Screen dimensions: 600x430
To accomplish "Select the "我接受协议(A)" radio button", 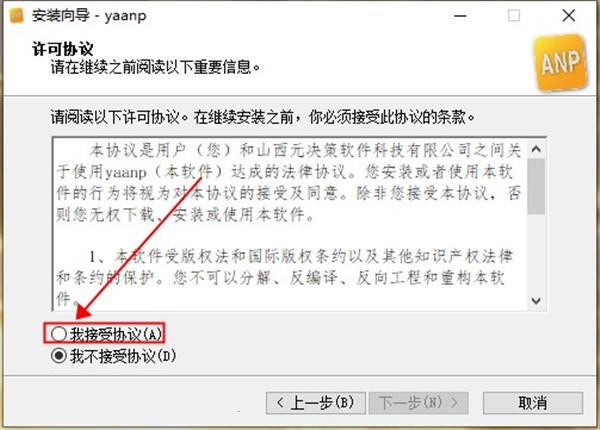I will pos(59,334).
